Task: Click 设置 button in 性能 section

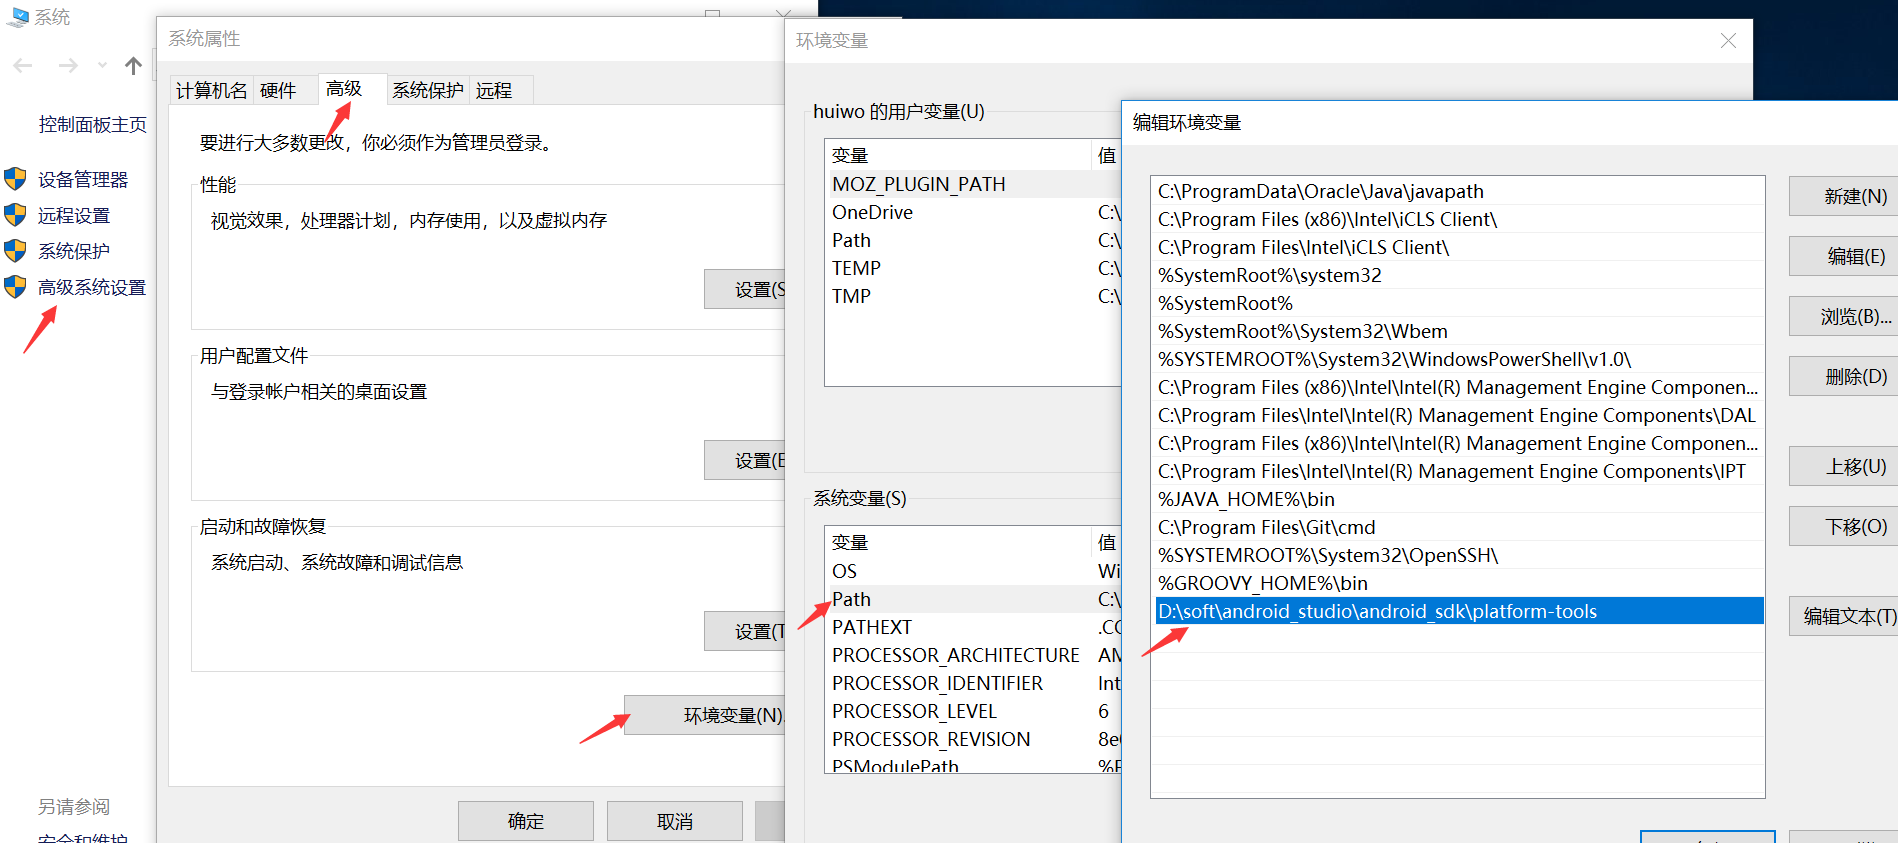Action: pos(745,289)
